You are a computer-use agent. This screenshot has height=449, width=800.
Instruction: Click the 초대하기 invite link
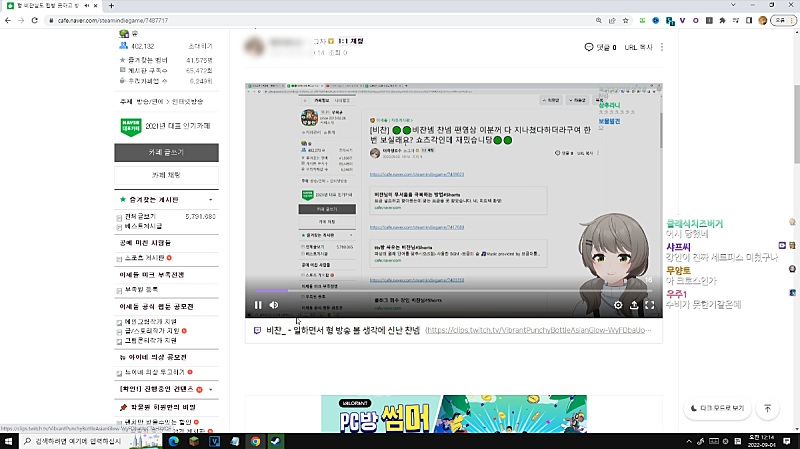click(201, 46)
